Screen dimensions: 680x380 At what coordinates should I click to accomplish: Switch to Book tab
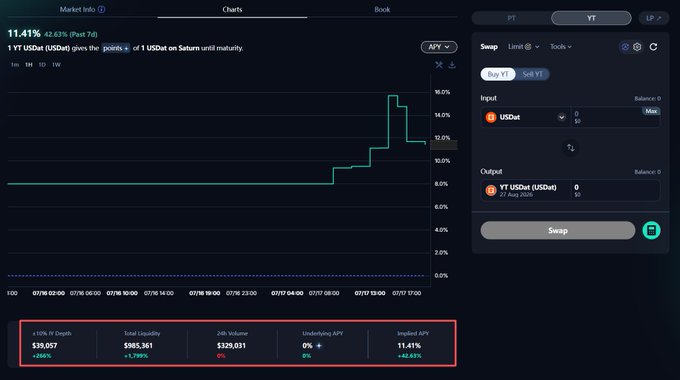382,10
